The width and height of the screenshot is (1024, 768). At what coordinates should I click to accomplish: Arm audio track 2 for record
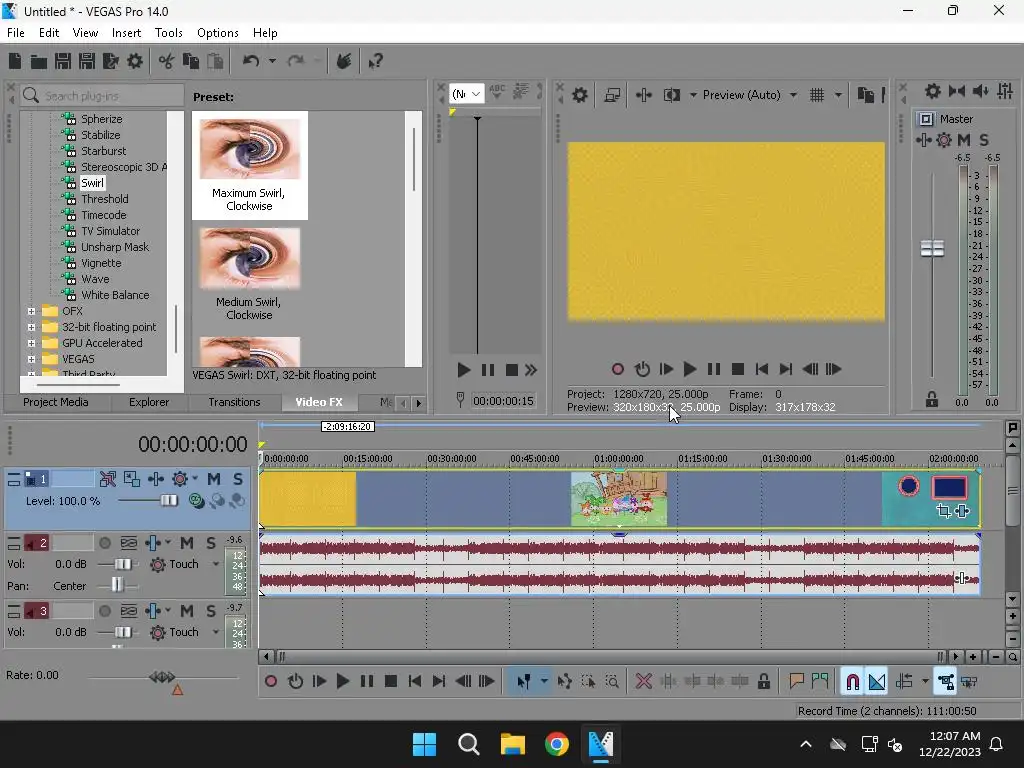(104, 543)
